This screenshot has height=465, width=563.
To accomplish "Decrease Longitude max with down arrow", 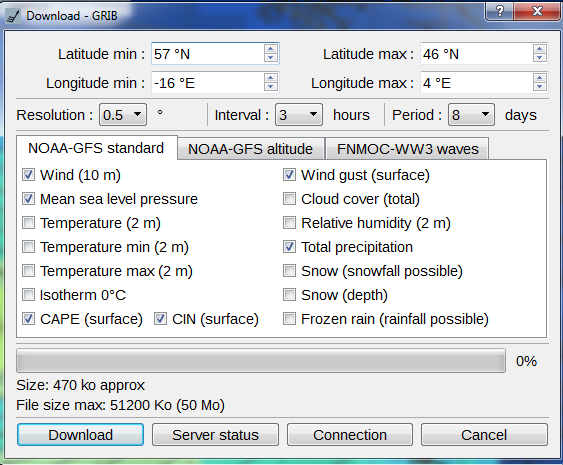I will (x=539, y=87).
